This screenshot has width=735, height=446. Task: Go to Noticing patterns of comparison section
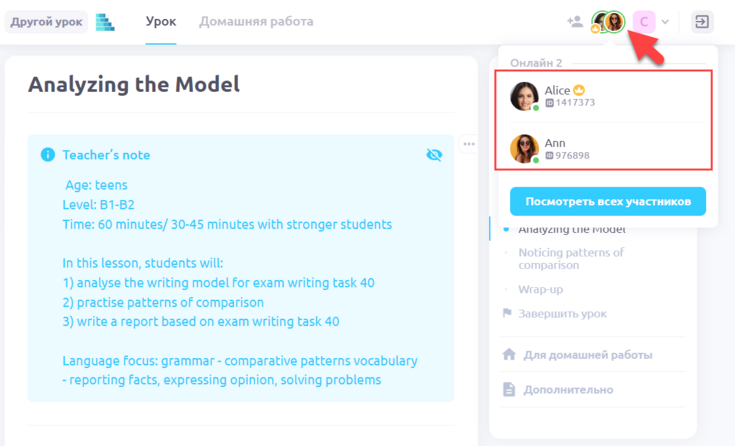[x=570, y=259]
